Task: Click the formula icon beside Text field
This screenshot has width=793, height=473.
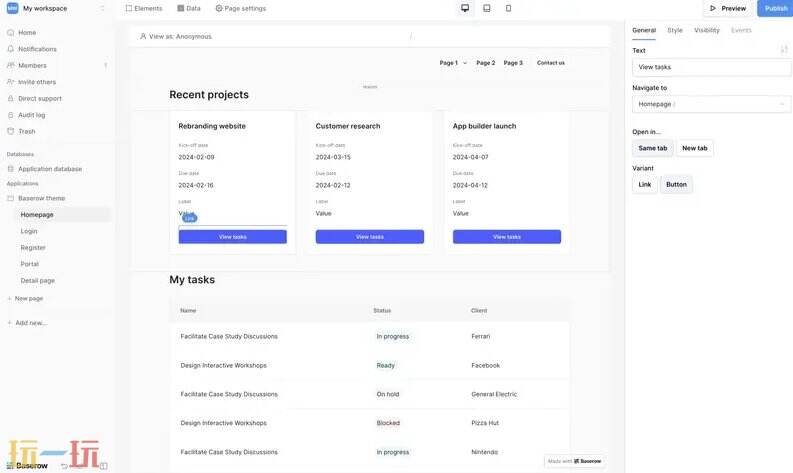Action: tap(784, 49)
